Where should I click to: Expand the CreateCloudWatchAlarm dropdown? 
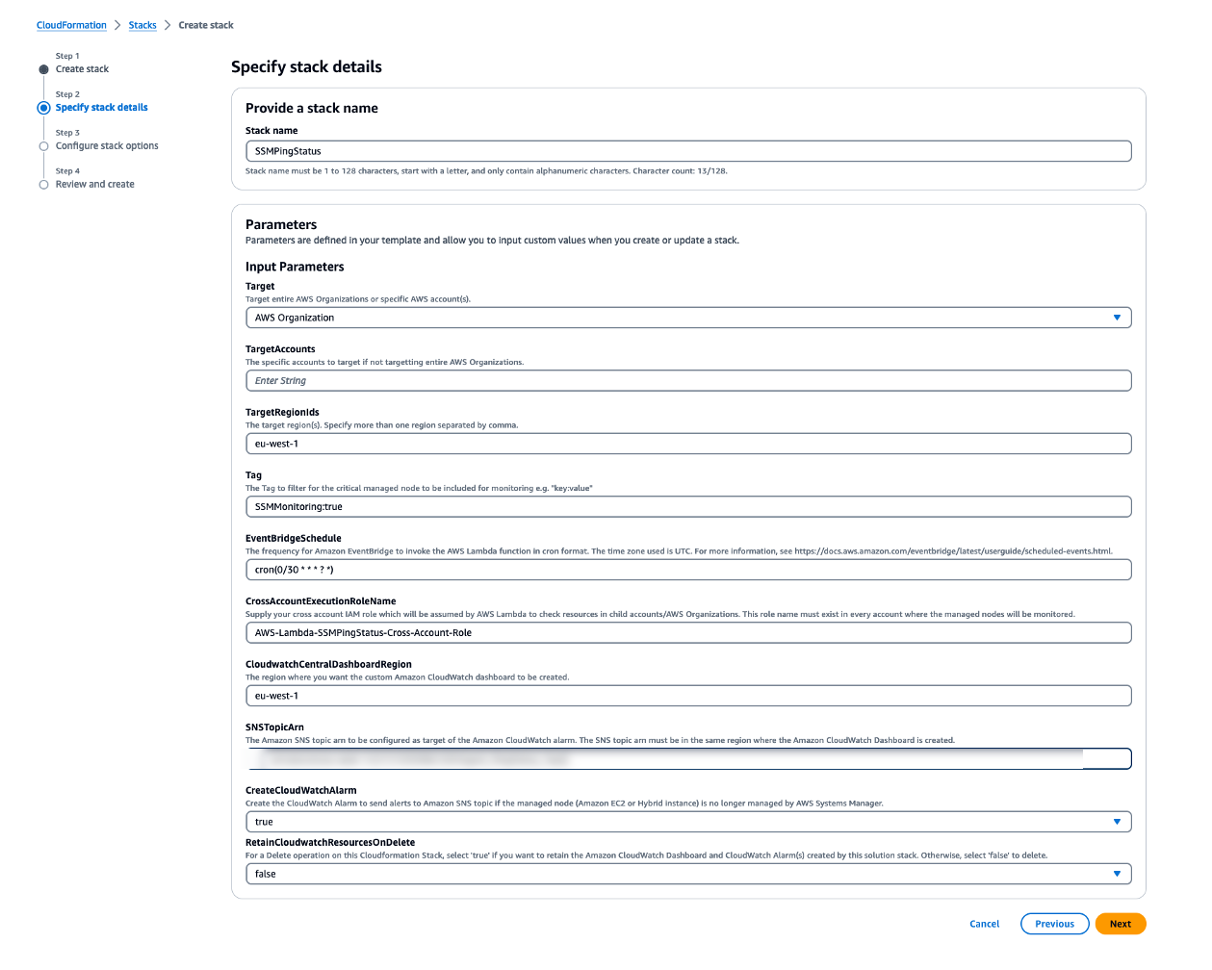[688, 821]
